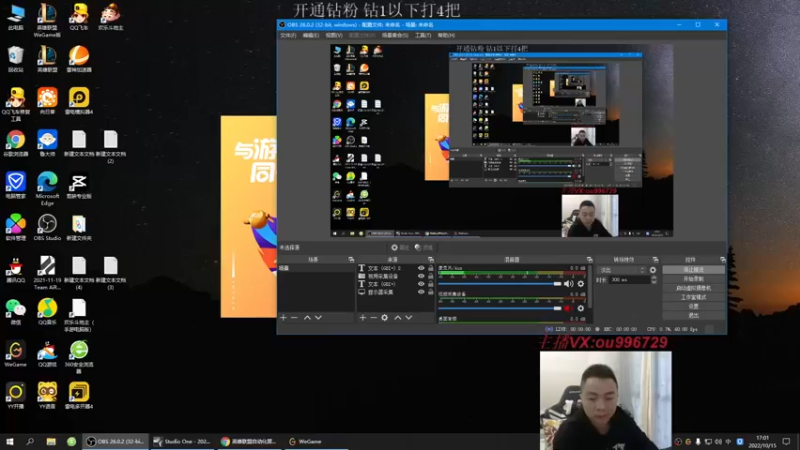Open 微信 WeChat desktop shortcut
The width and height of the screenshot is (800, 450).
tap(15, 311)
